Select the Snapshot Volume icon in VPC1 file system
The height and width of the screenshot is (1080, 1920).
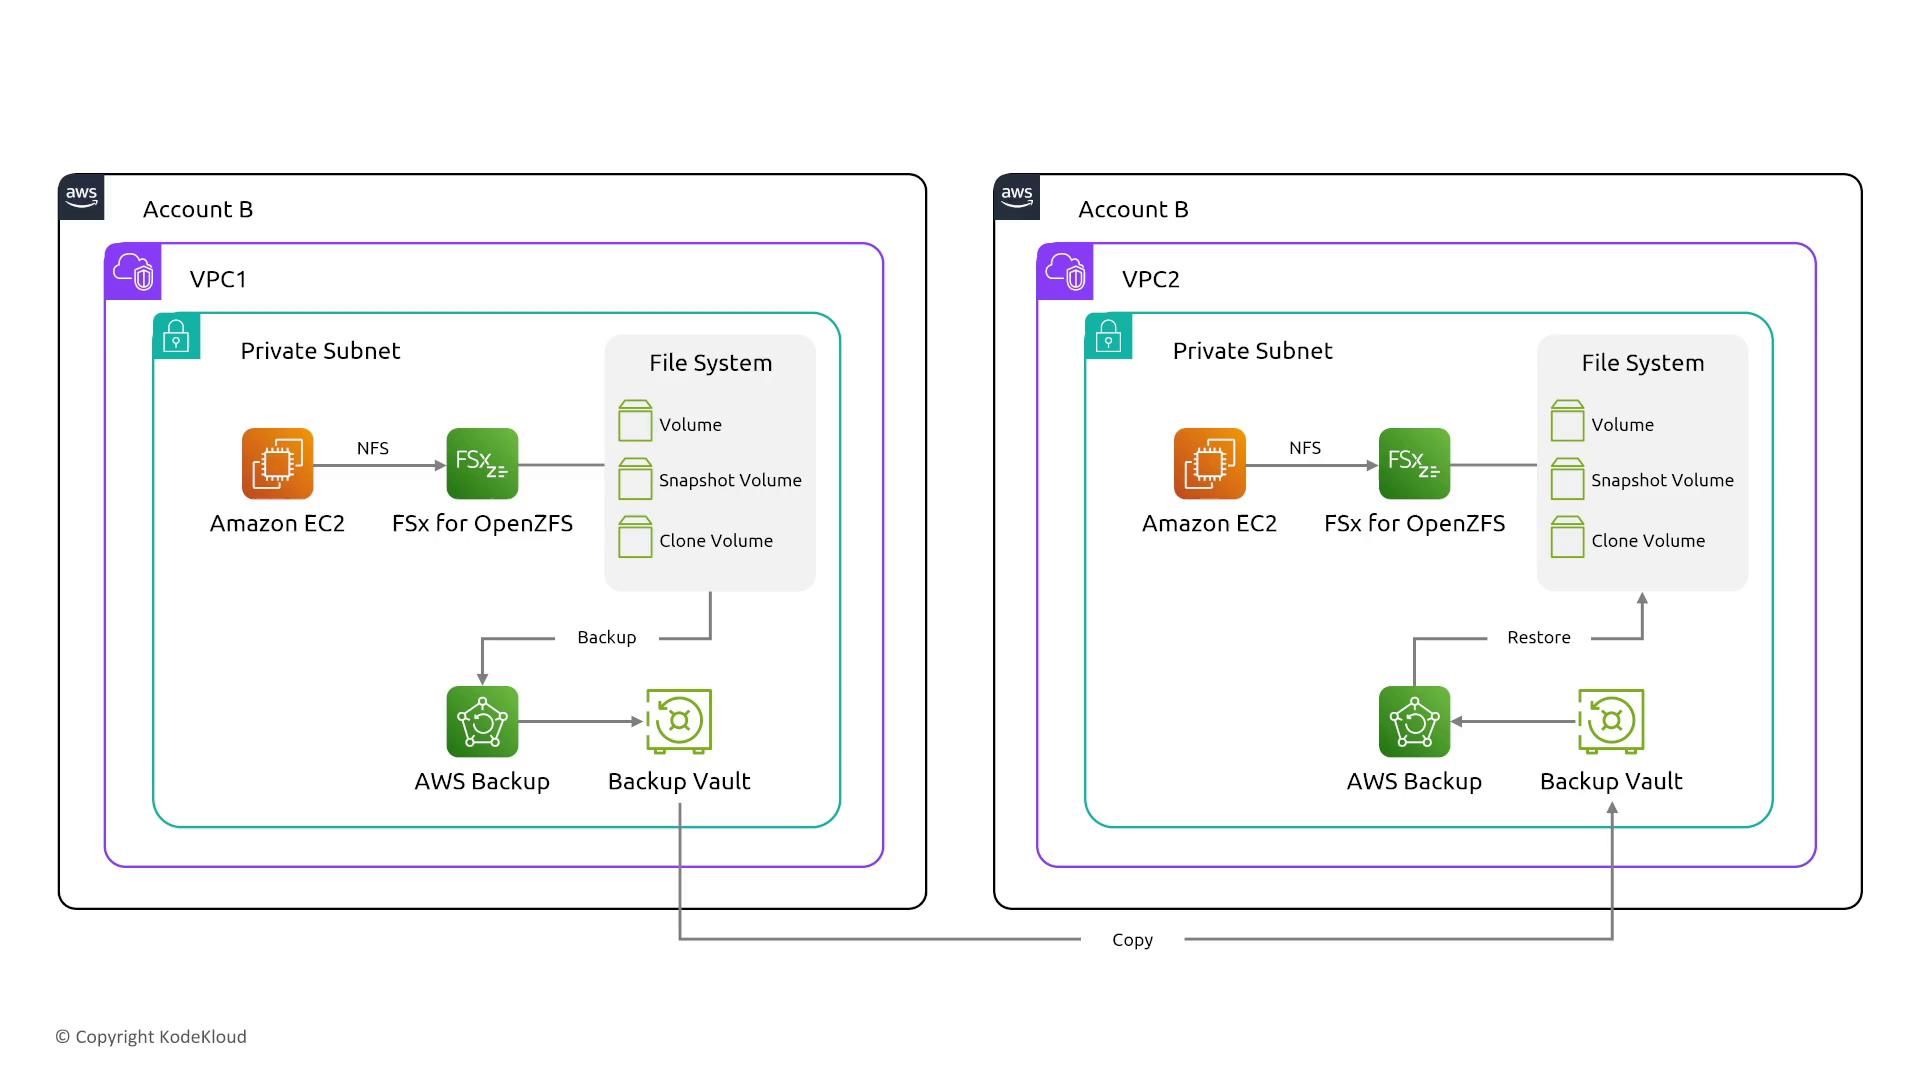635,480
